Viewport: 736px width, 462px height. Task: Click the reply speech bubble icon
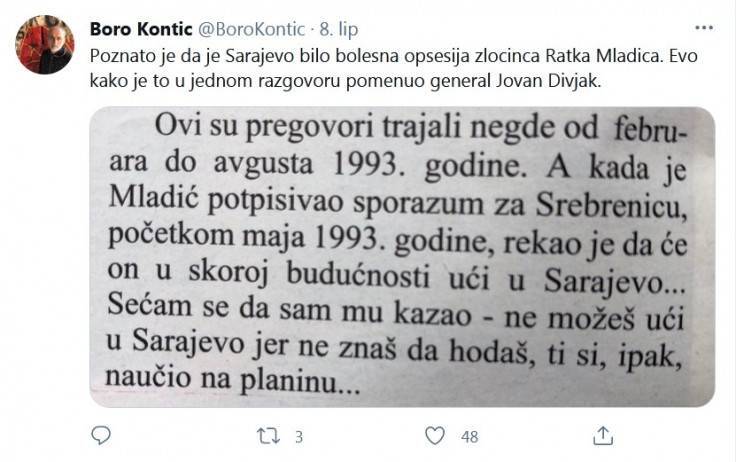(x=100, y=436)
